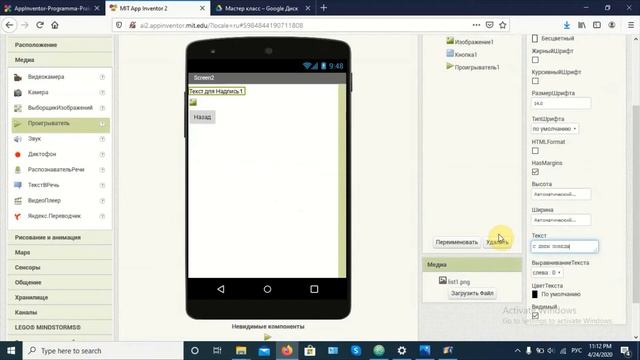Select the Камера component icon
This screenshot has height=360, width=640.
point(18,93)
